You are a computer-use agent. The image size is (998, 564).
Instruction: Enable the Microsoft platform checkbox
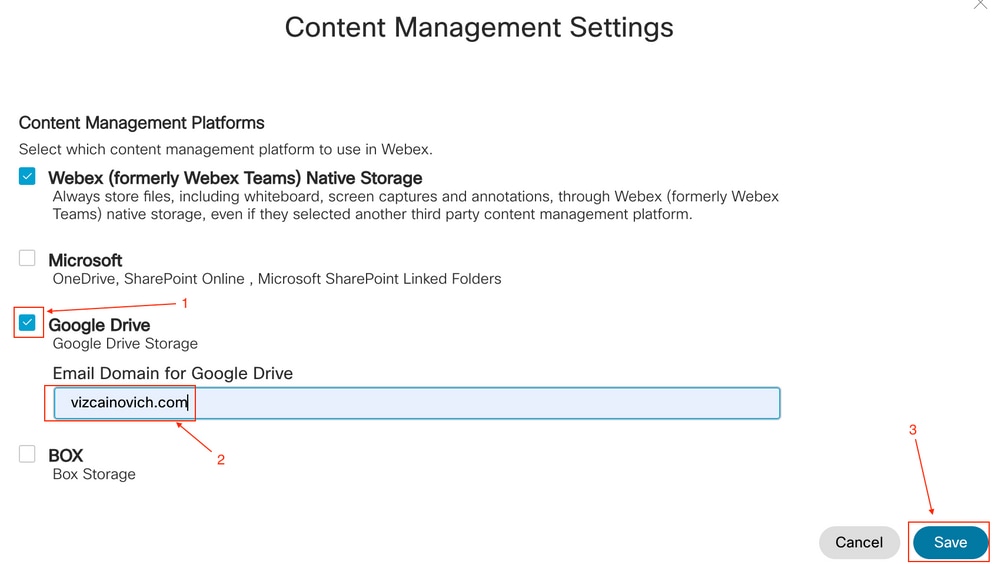27,258
